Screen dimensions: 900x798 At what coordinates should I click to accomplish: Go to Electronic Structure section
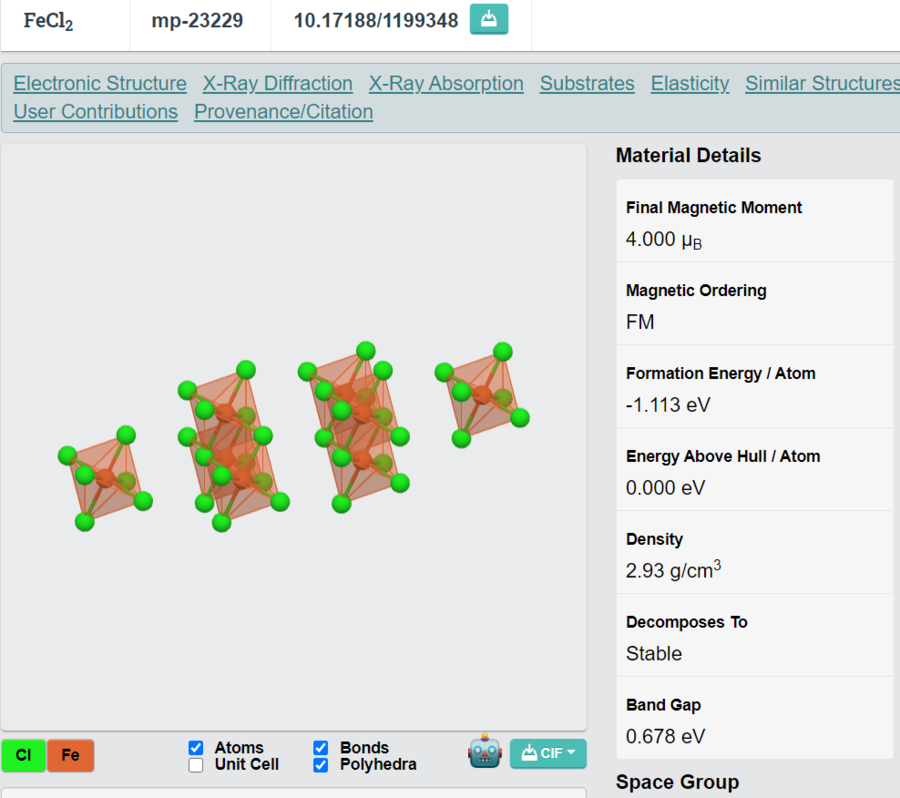[x=100, y=84]
